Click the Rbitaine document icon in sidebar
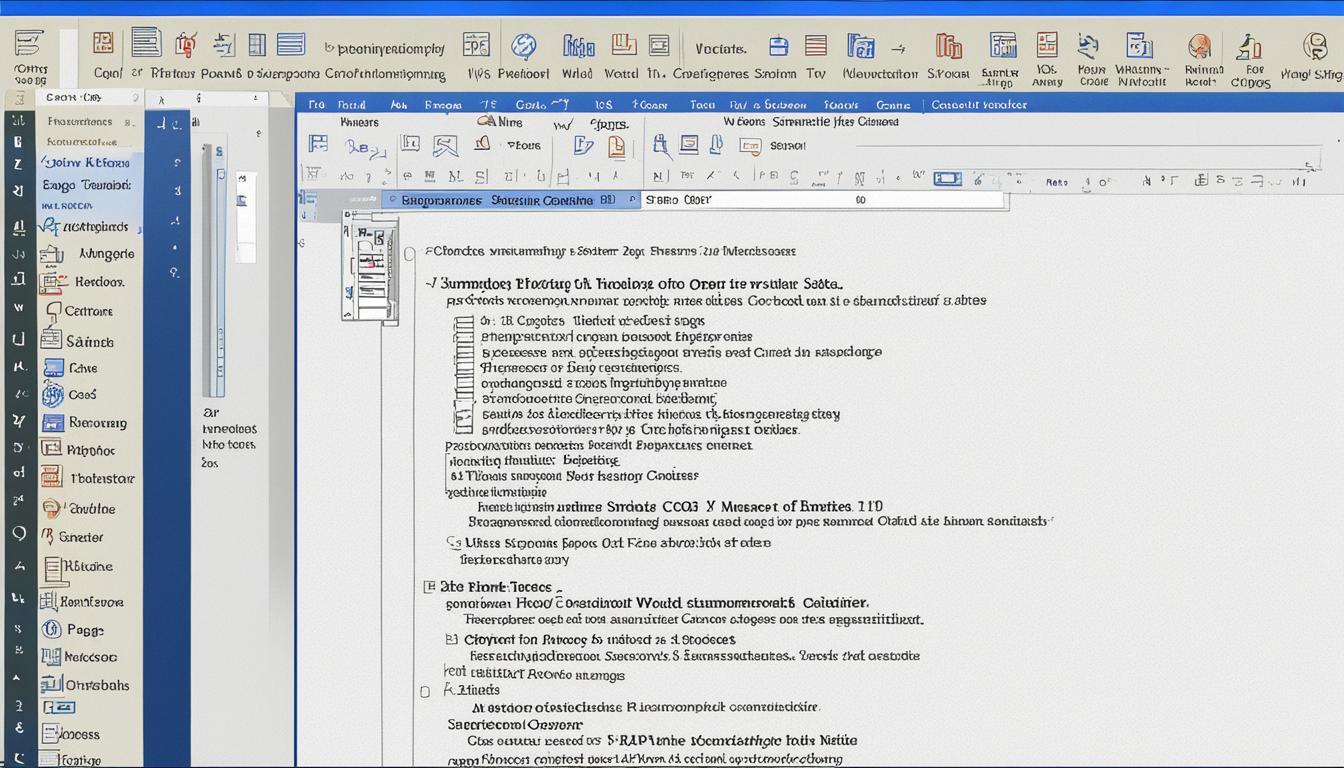1344x768 pixels. coord(52,567)
